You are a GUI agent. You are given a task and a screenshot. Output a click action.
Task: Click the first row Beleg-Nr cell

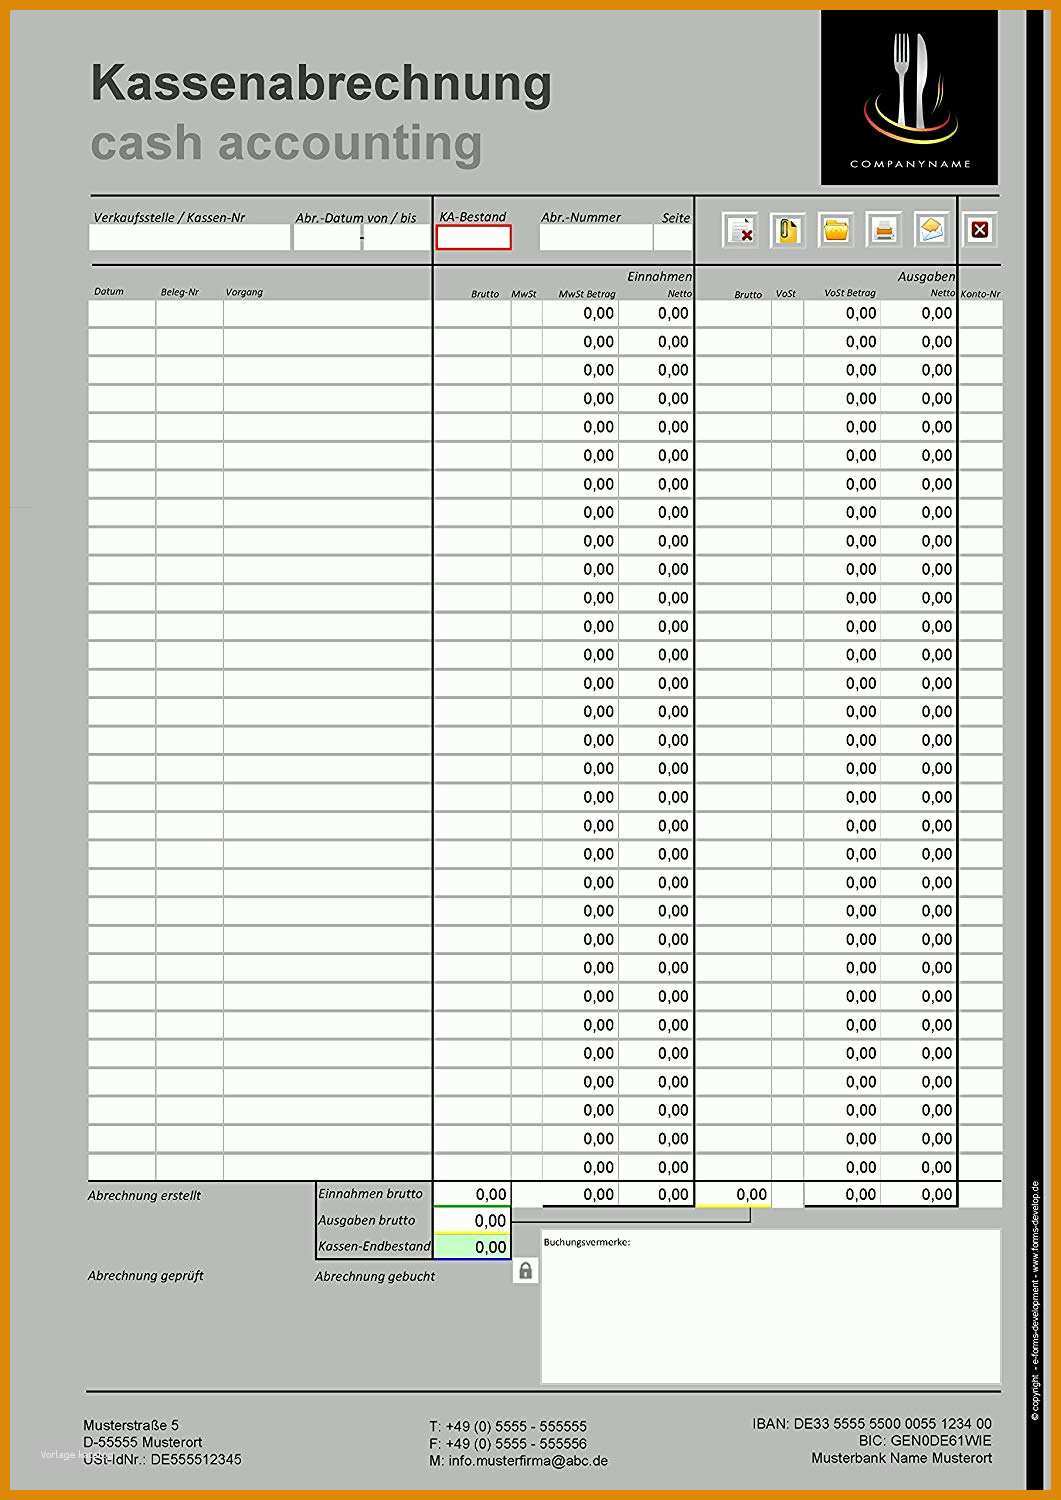pyautogui.click(x=190, y=313)
